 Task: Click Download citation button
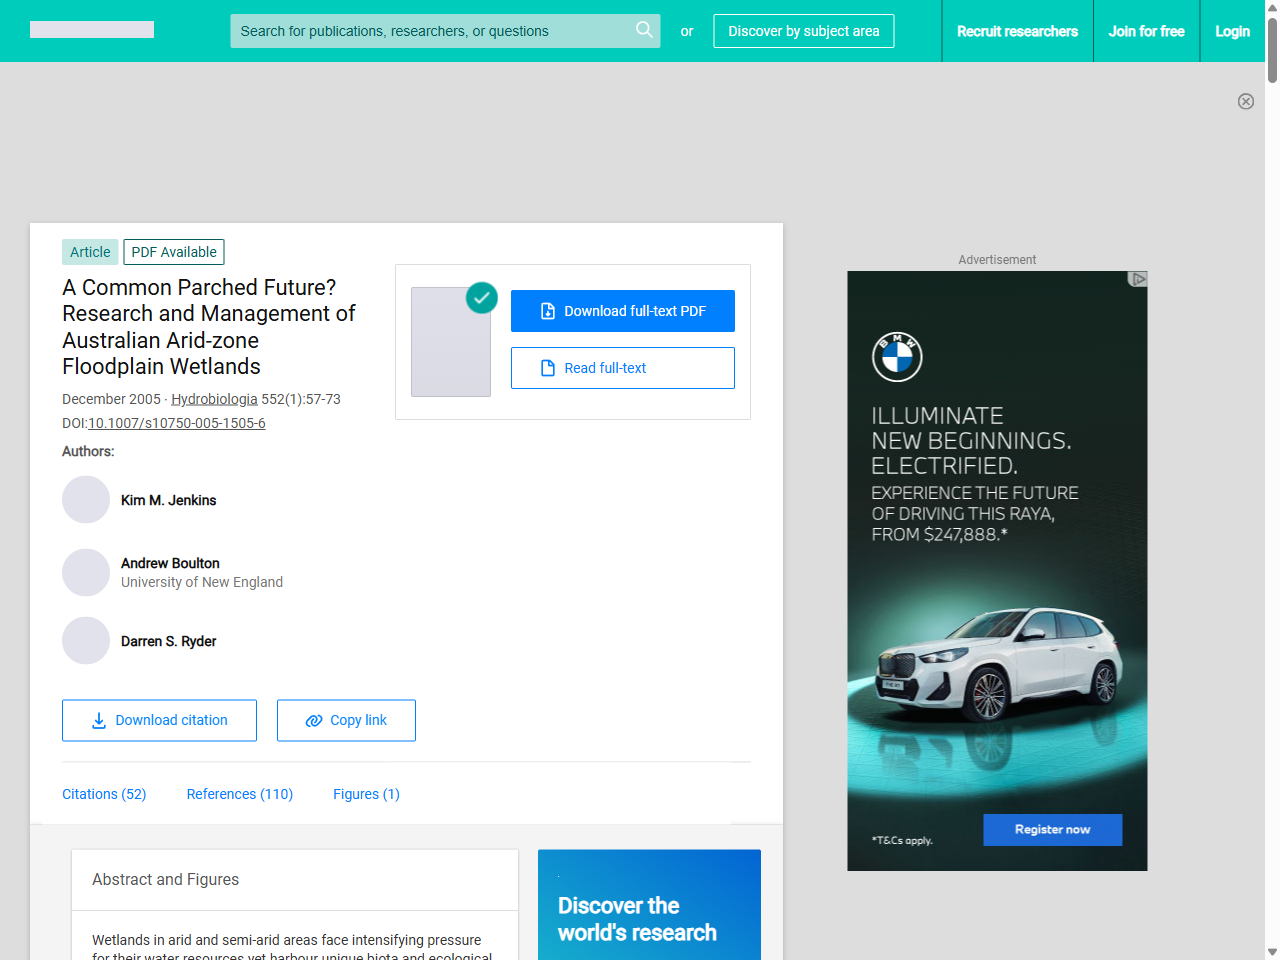point(159,720)
